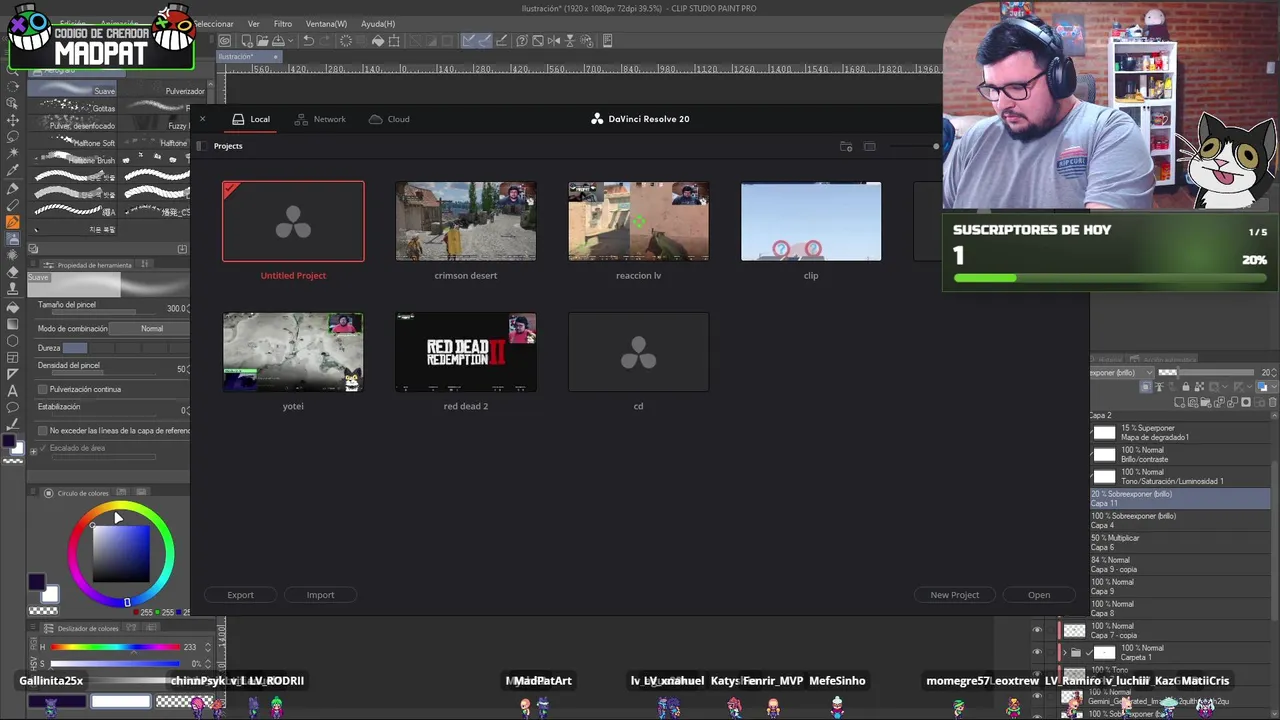Select the Suave airbrush preset
The height and width of the screenshot is (720, 1280).
click(73, 90)
